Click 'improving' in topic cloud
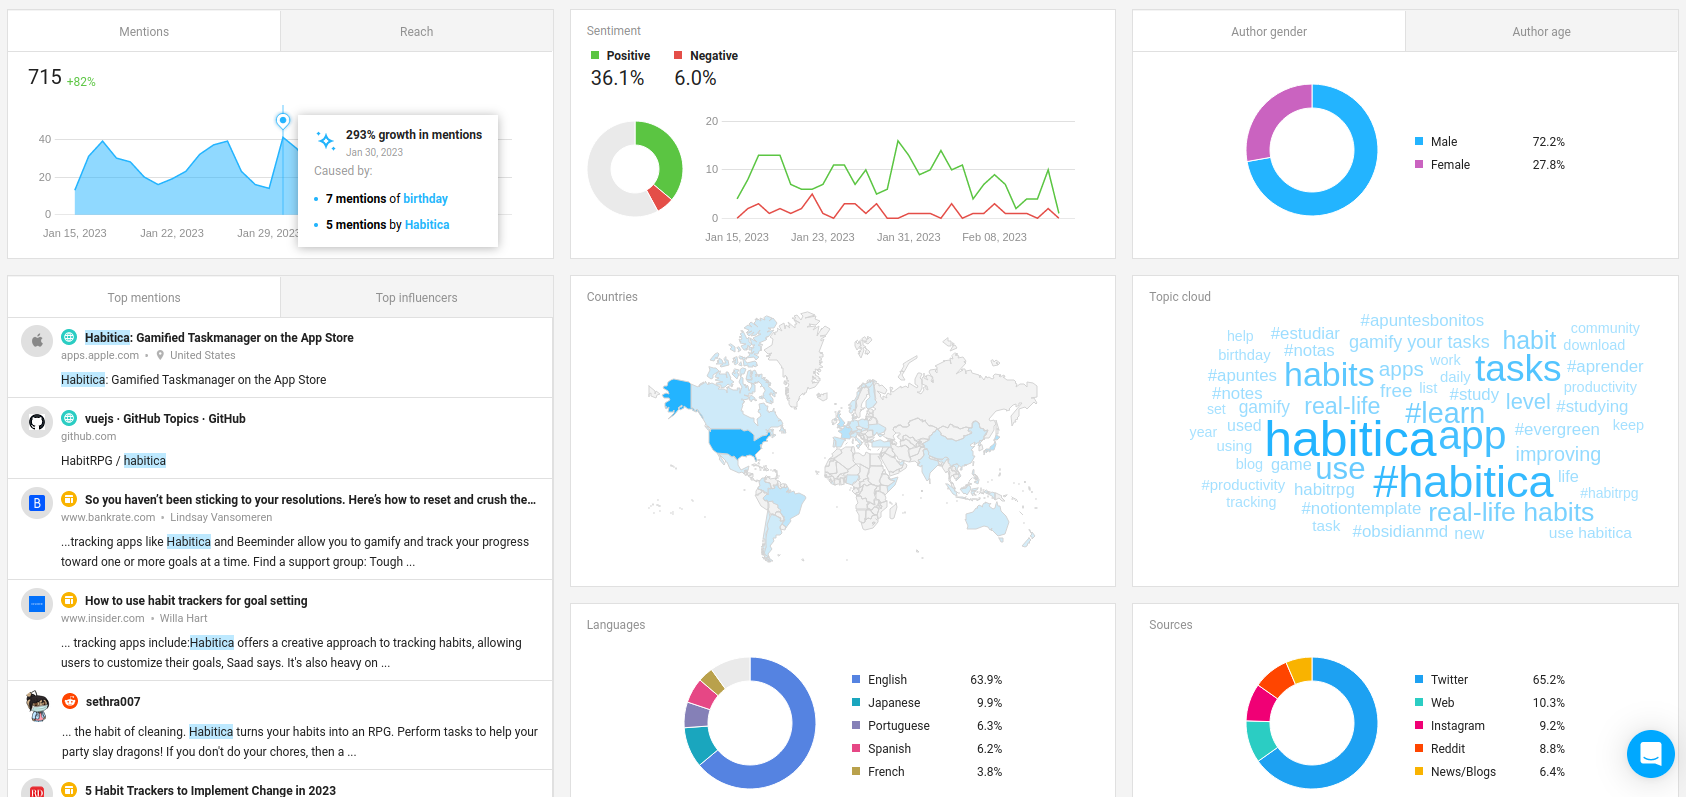The width and height of the screenshot is (1686, 797). click(x=1557, y=454)
